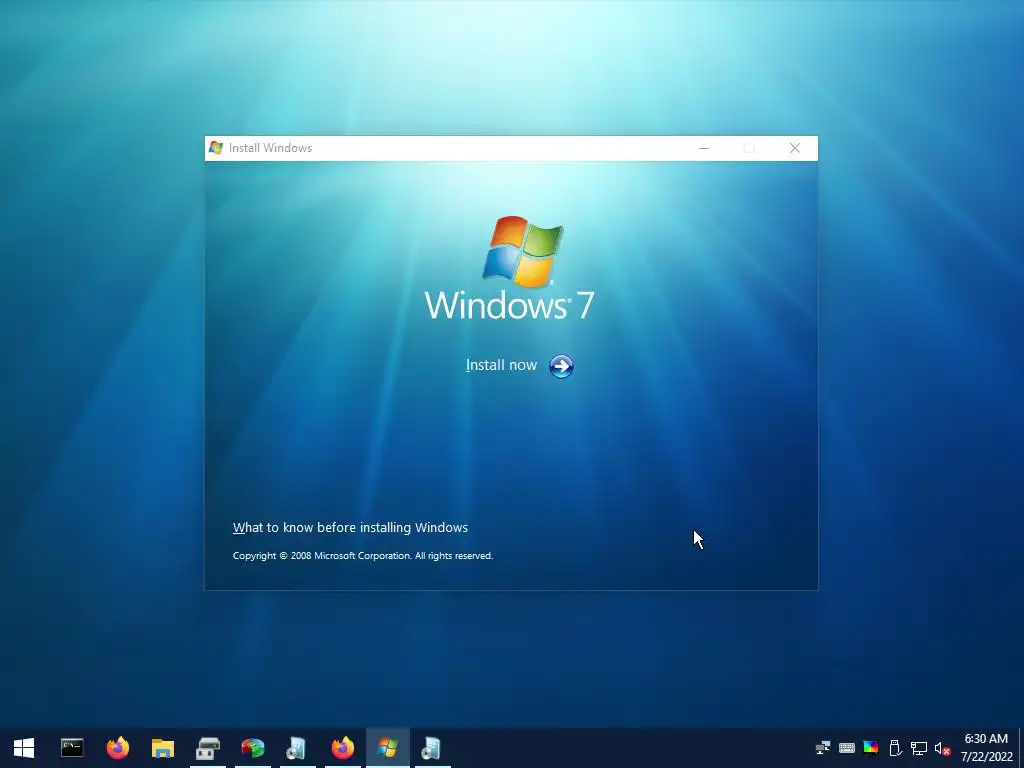This screenshot has width=1024, height=768.
Task: Open the disc setup icon beside the globe app
Action: point(297,748)
